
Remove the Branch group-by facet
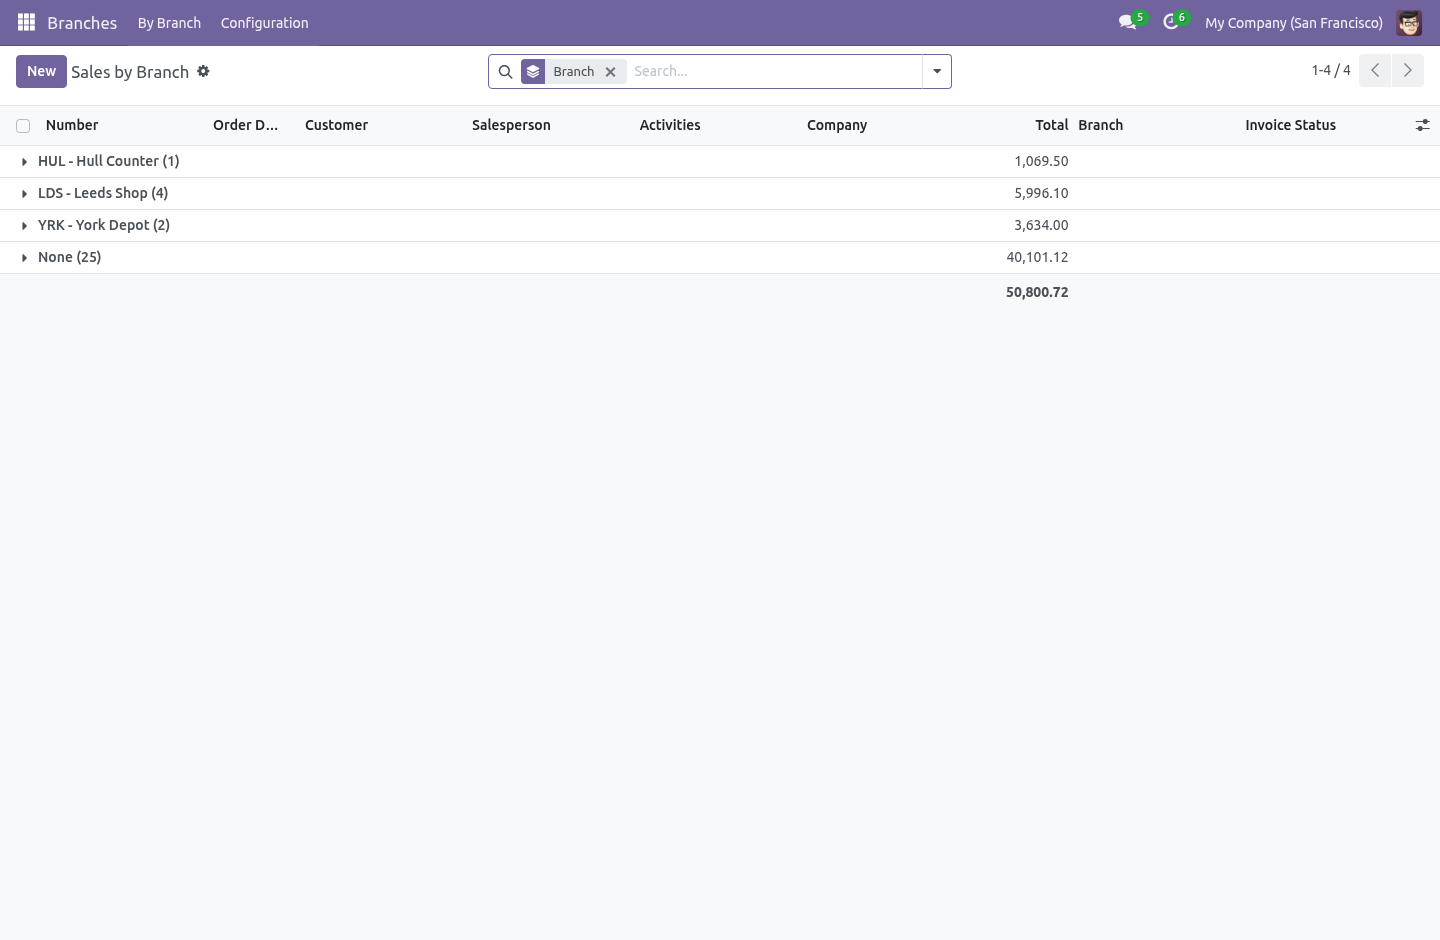pos(610,72)
